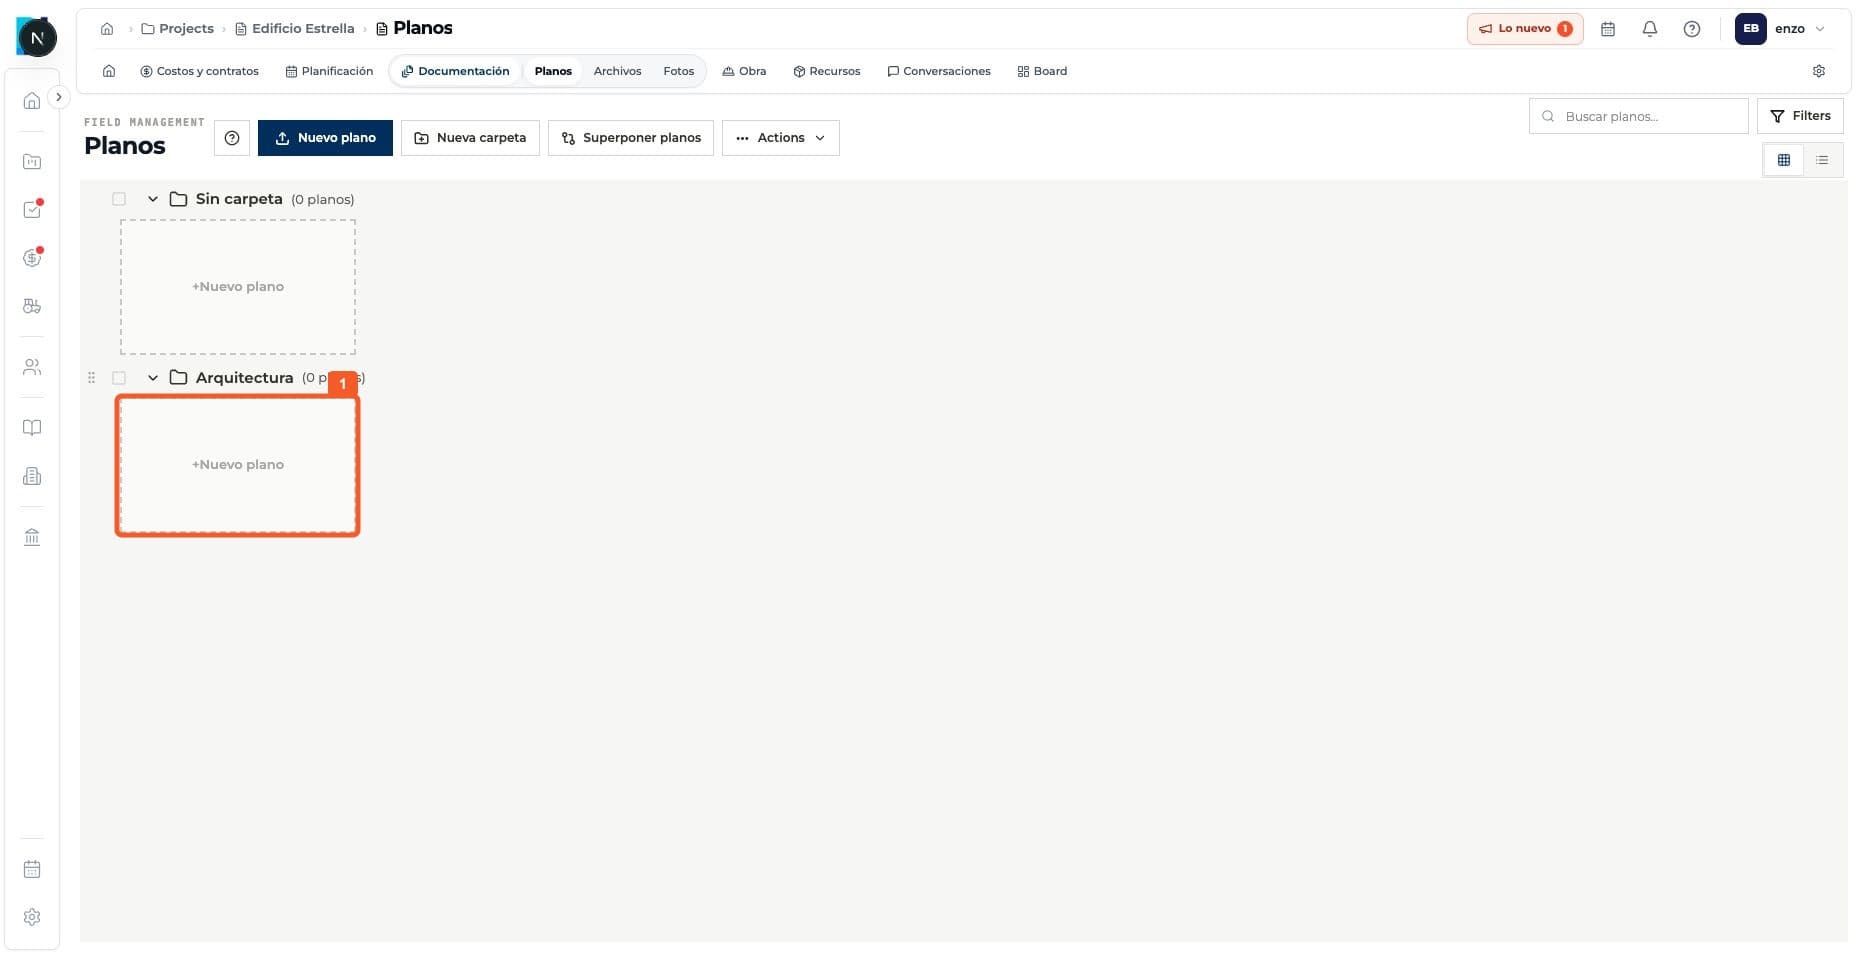Switch to grid view
1864x954 pixels.
pyautogui.click(x=1783, y=160)
